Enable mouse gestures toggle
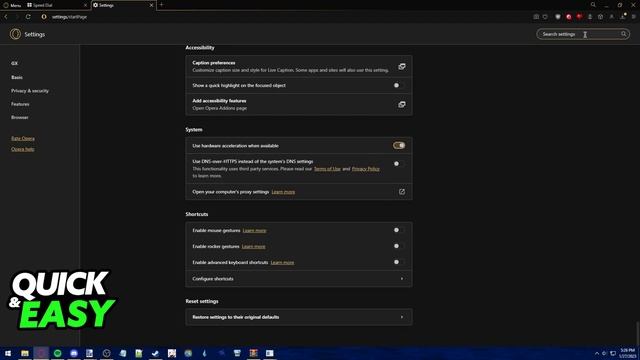 click(x=399, y=230)
